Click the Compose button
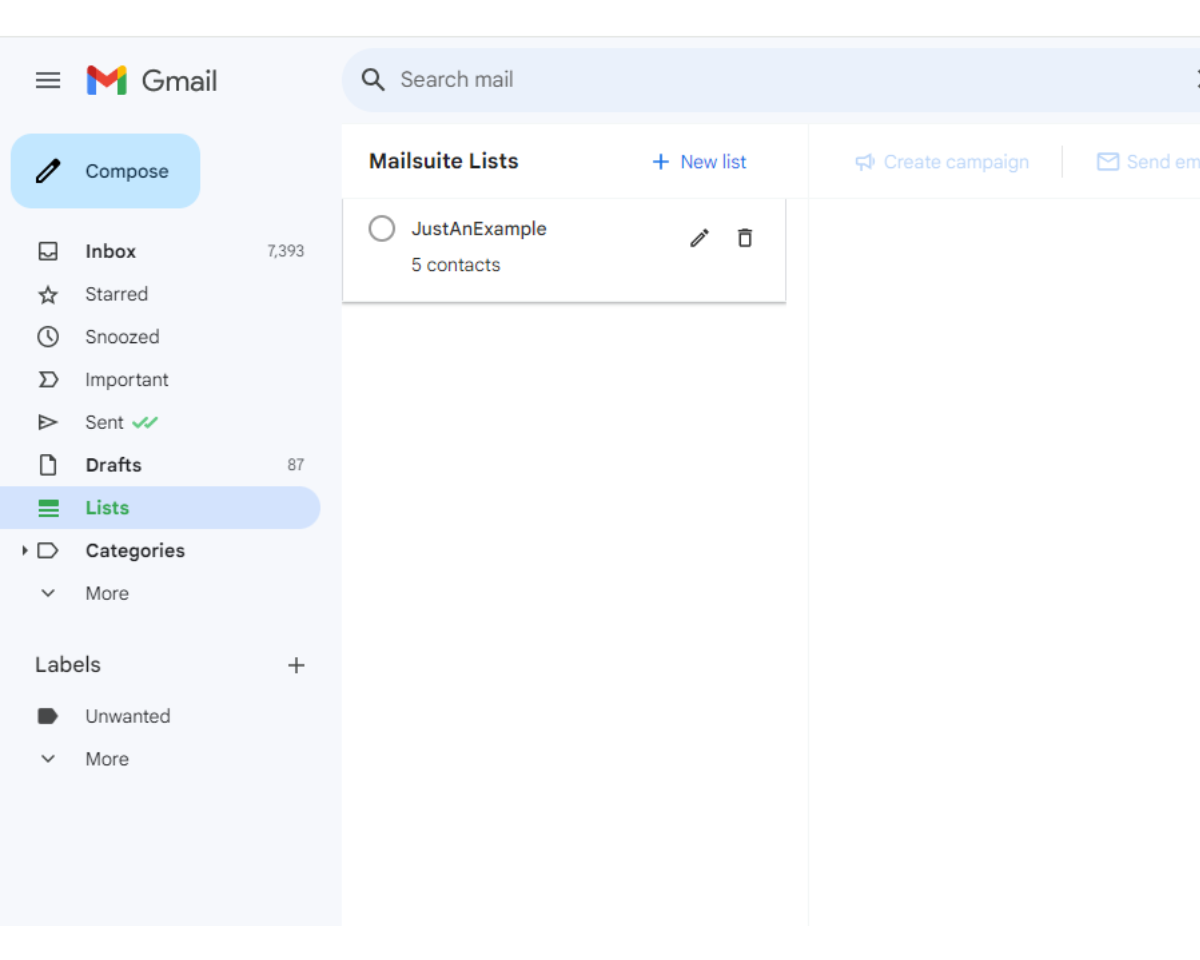The height and width of the screenshot is (960, 1200). click(105, 171)
